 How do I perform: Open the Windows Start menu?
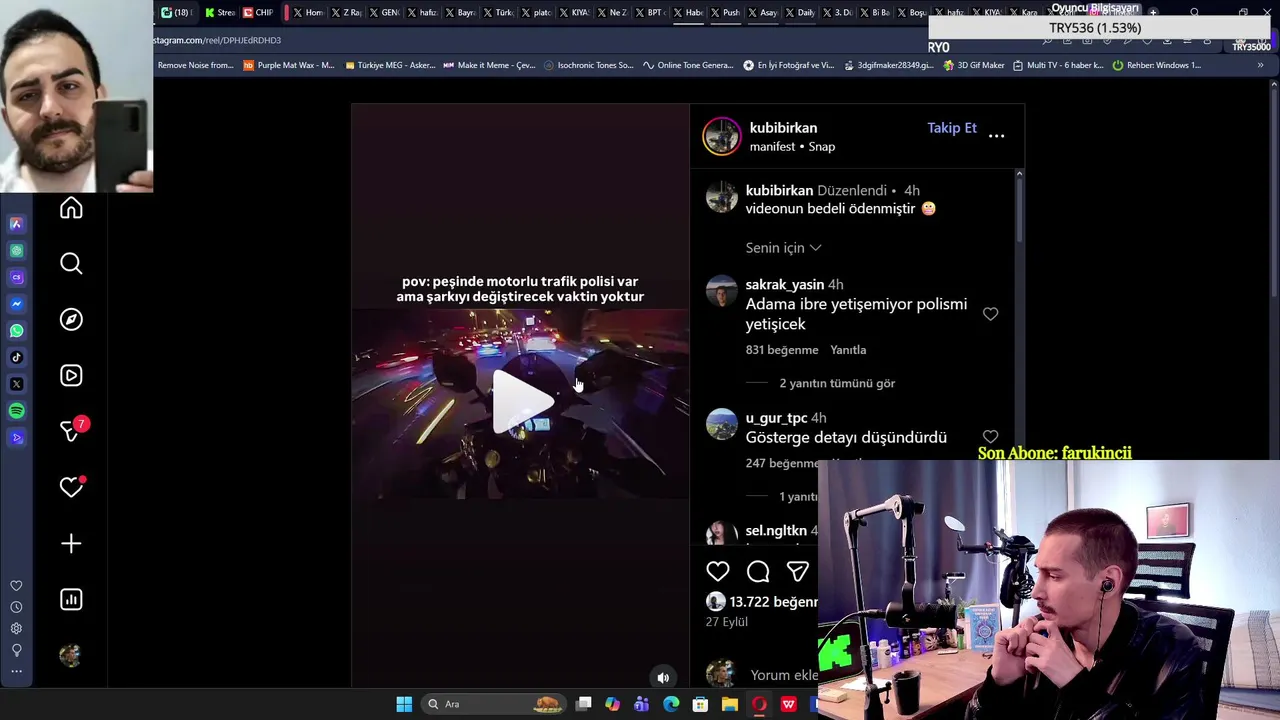click(404, 704)
